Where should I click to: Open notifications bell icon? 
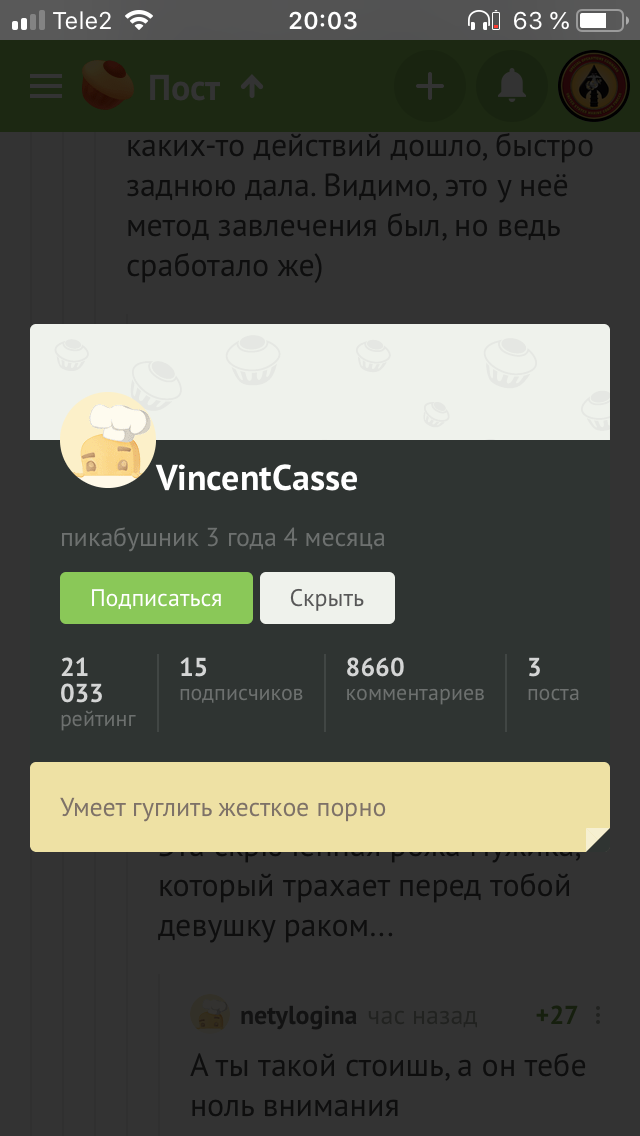(512, 87)
